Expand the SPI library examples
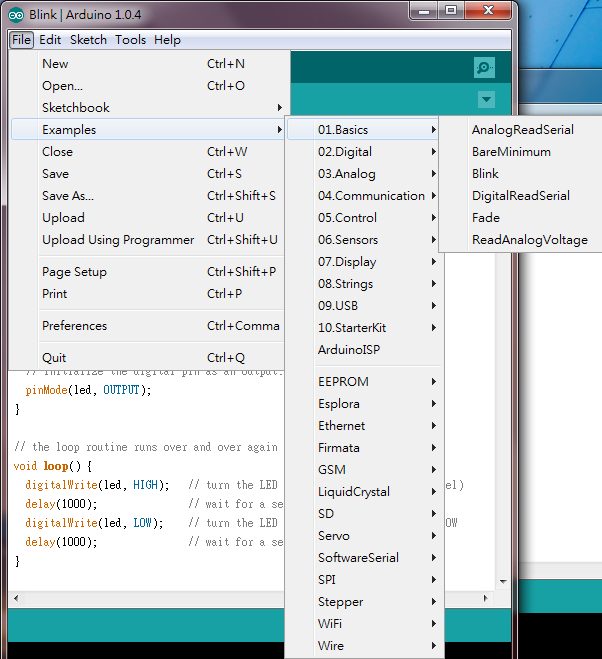 click(363, 580)
